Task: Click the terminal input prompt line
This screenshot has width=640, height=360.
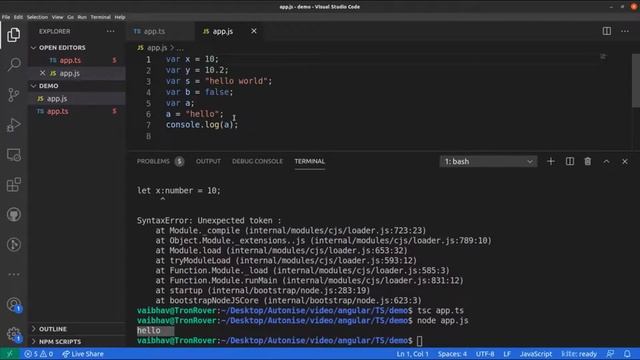Action: [280, 340]
